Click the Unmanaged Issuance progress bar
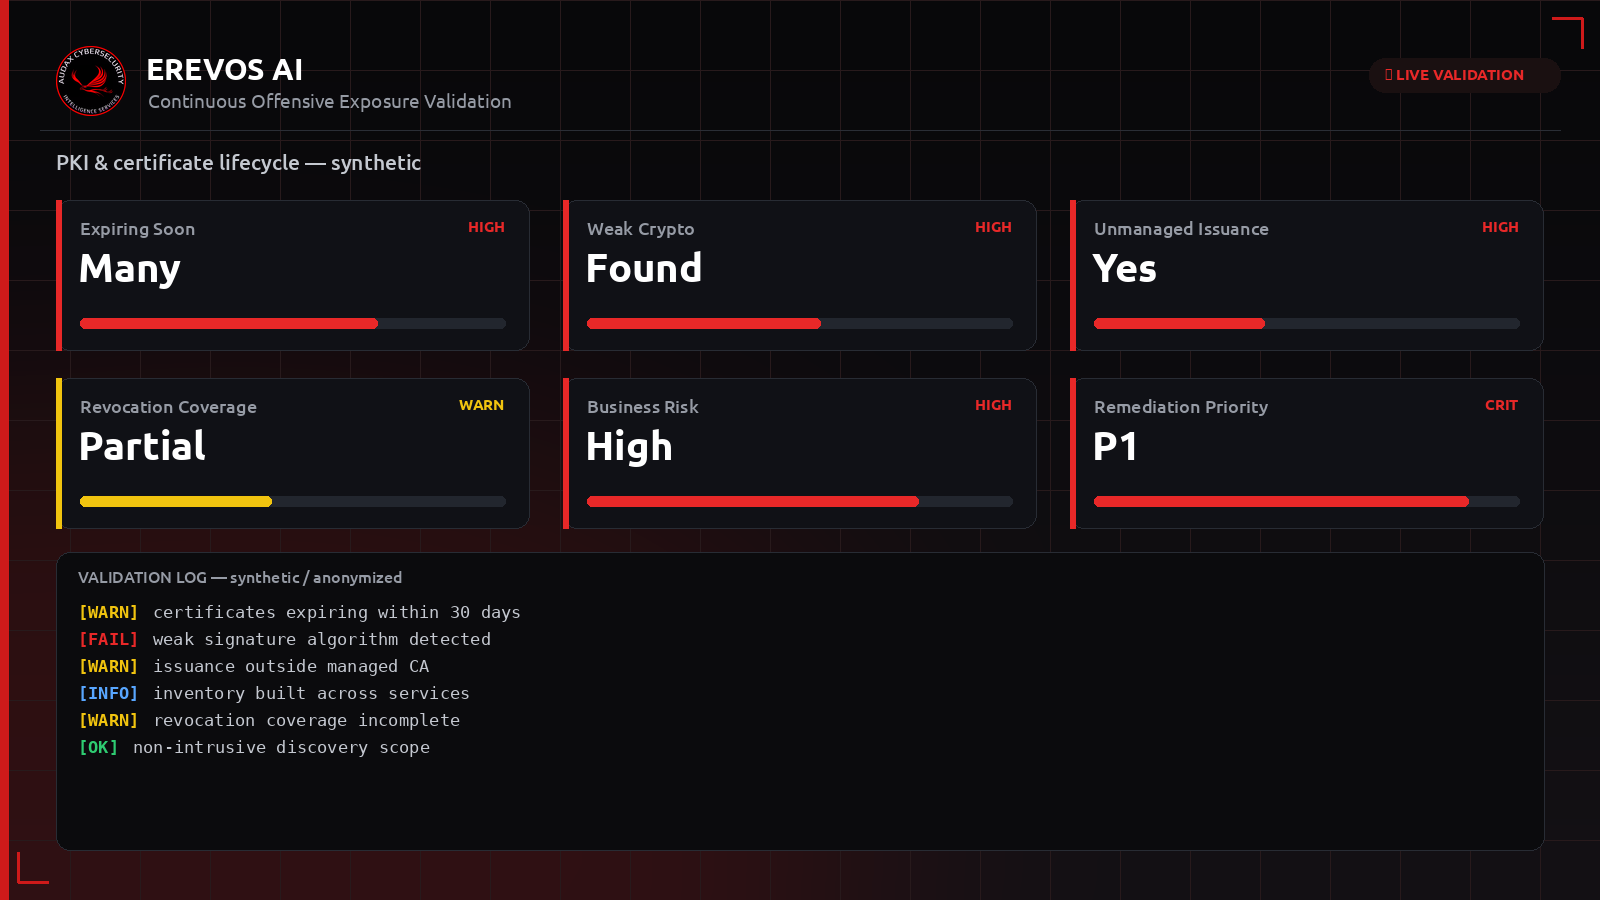The height and width of the screenshot is (900, 1600). (1307, 324)
